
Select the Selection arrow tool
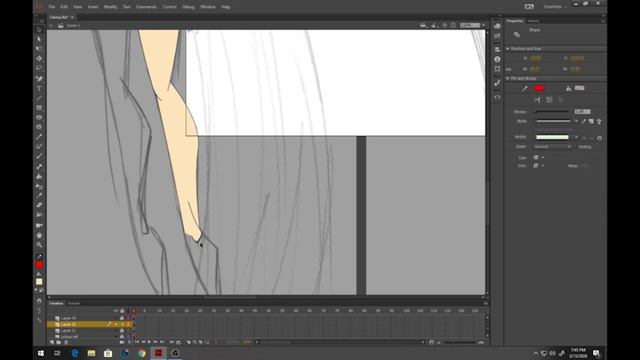[39, 29]
